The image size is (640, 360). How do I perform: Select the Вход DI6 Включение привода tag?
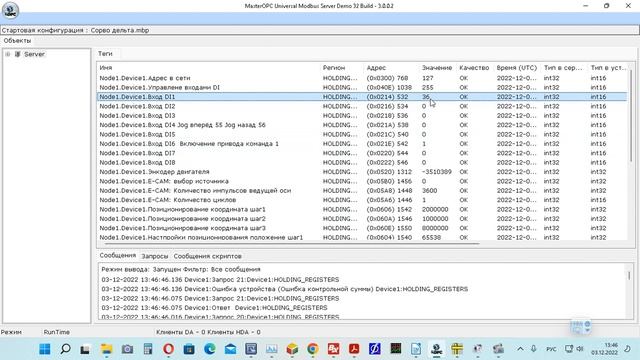(x=362, y=144)
